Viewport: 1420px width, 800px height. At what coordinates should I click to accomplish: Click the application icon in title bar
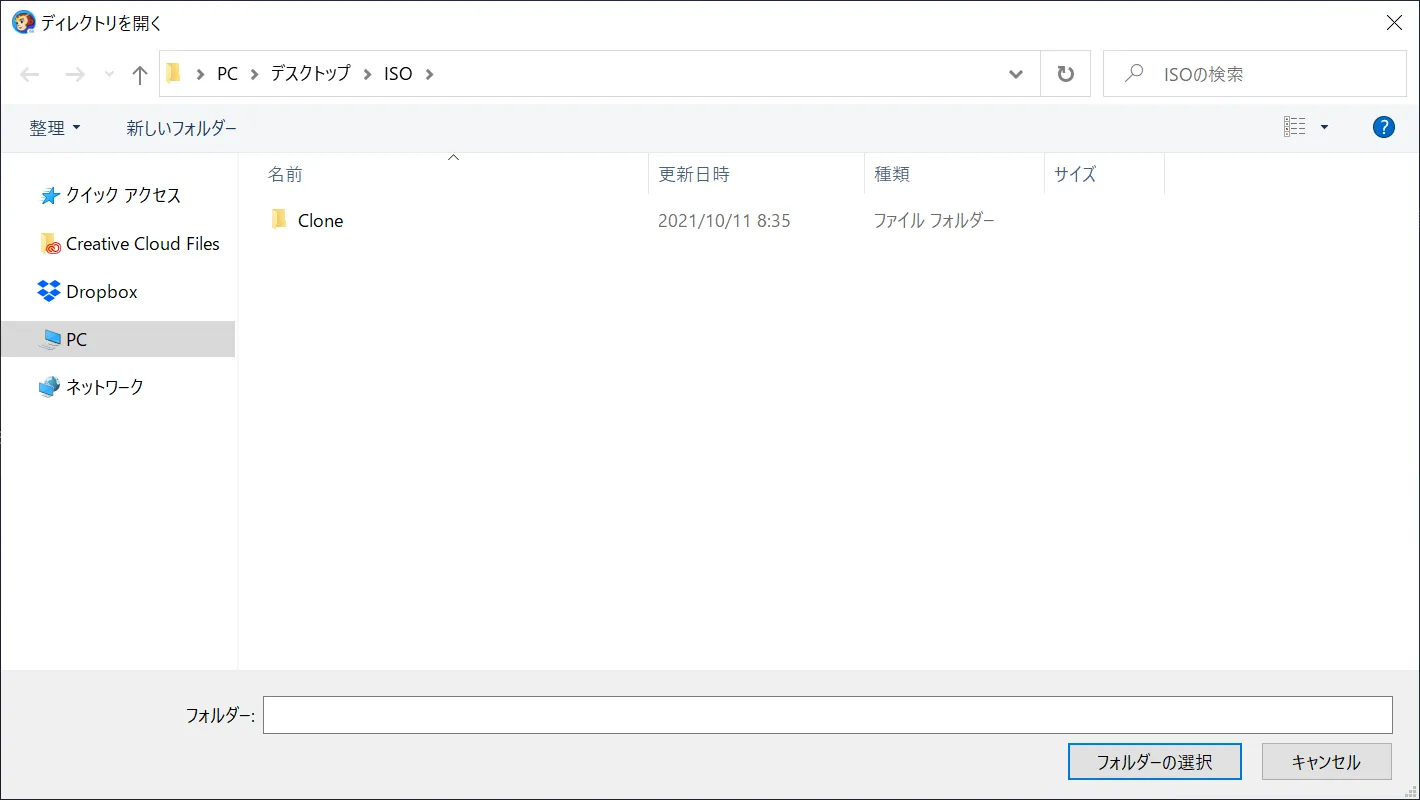pos(23,22)
